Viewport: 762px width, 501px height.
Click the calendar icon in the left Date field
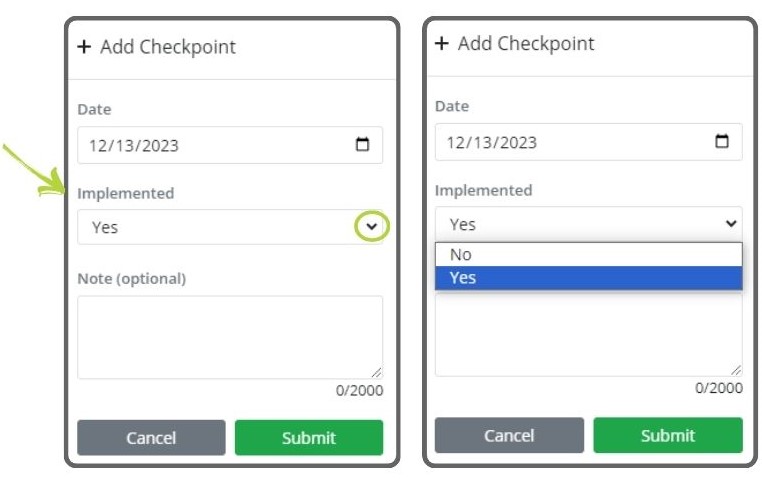(363, 145)
